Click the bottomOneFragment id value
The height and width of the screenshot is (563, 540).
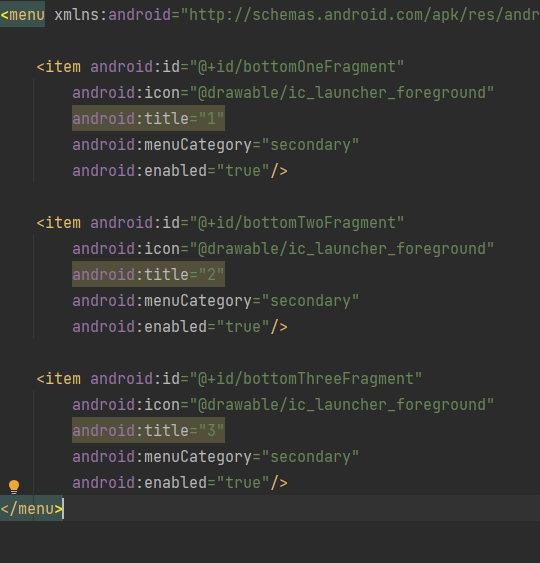coord(297,67)
